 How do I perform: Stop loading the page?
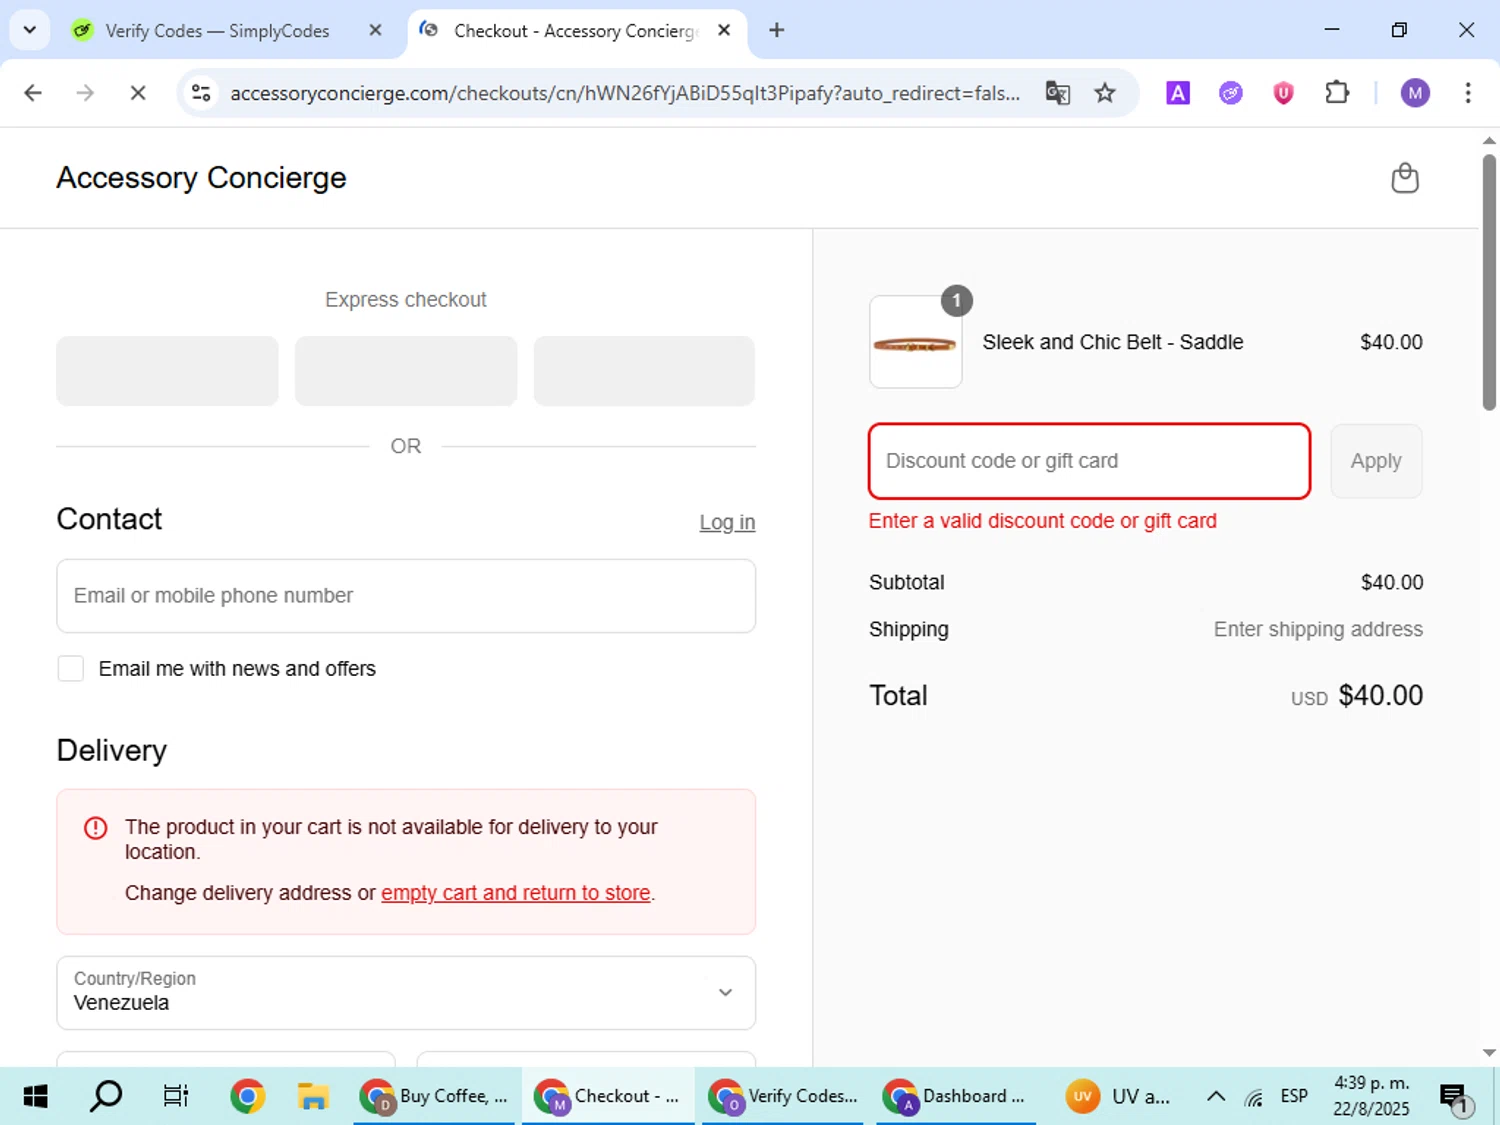pos(138,93)
